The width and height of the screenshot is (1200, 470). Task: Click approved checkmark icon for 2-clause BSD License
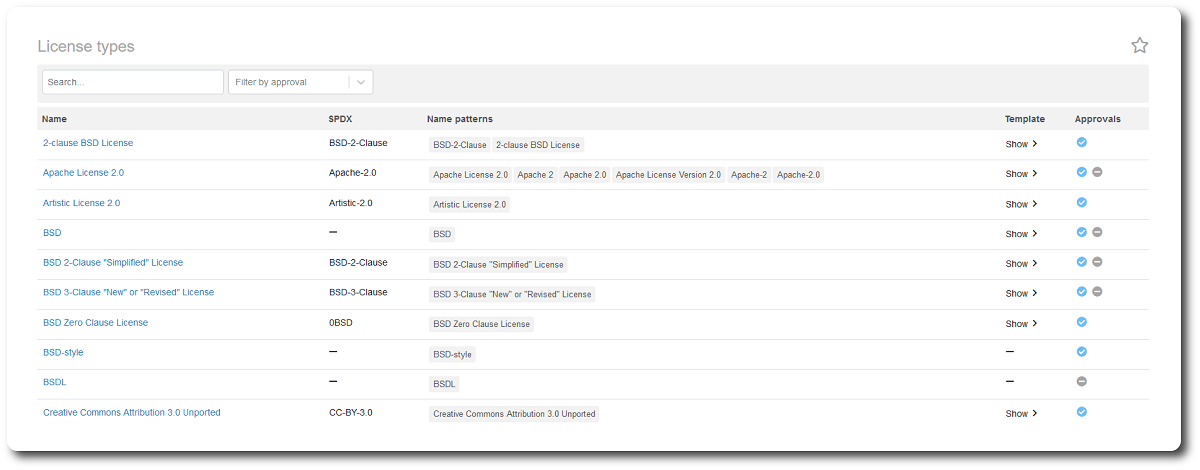pos(1081,143)
